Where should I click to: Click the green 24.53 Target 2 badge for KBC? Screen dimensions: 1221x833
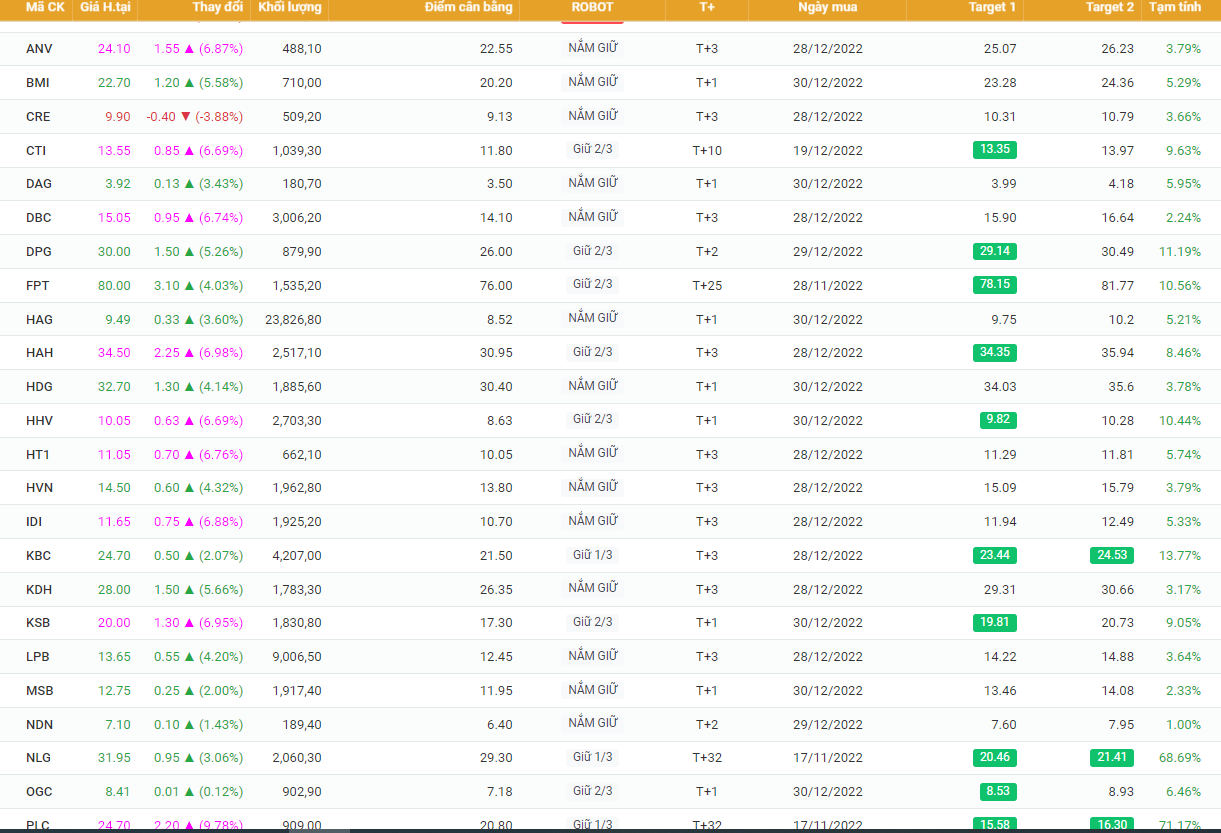coord(1112,555)
